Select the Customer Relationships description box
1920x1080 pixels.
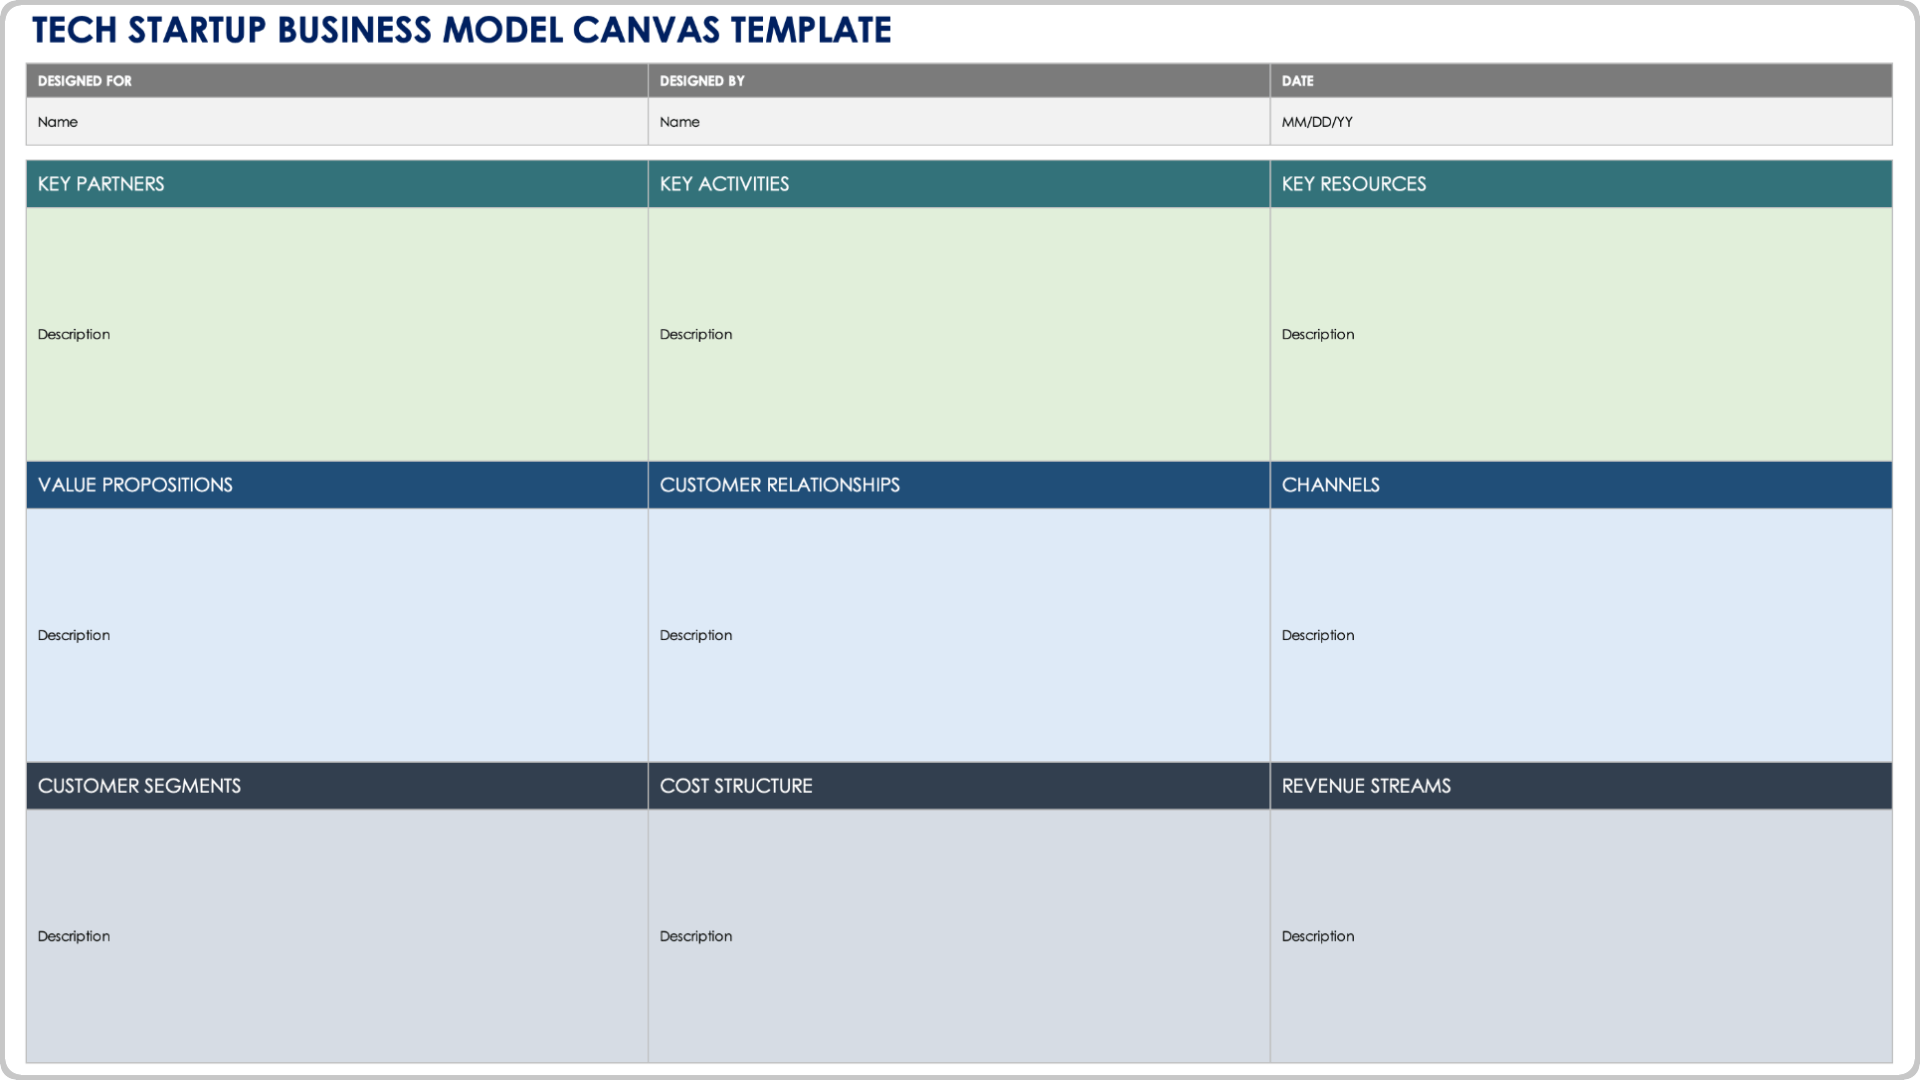coord(958,635)
